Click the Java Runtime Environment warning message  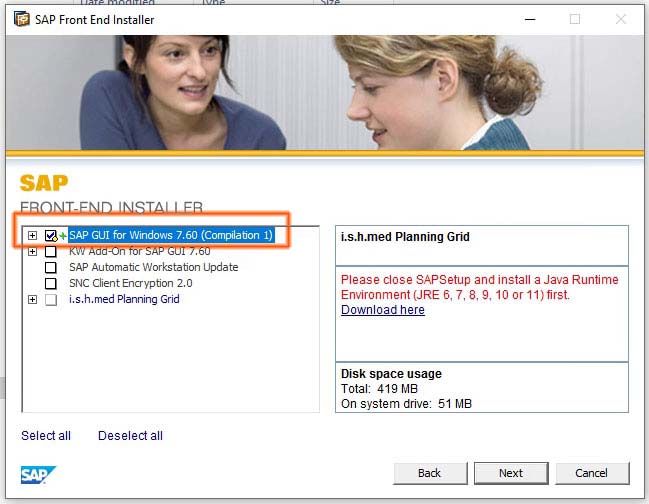click(479, 287)
